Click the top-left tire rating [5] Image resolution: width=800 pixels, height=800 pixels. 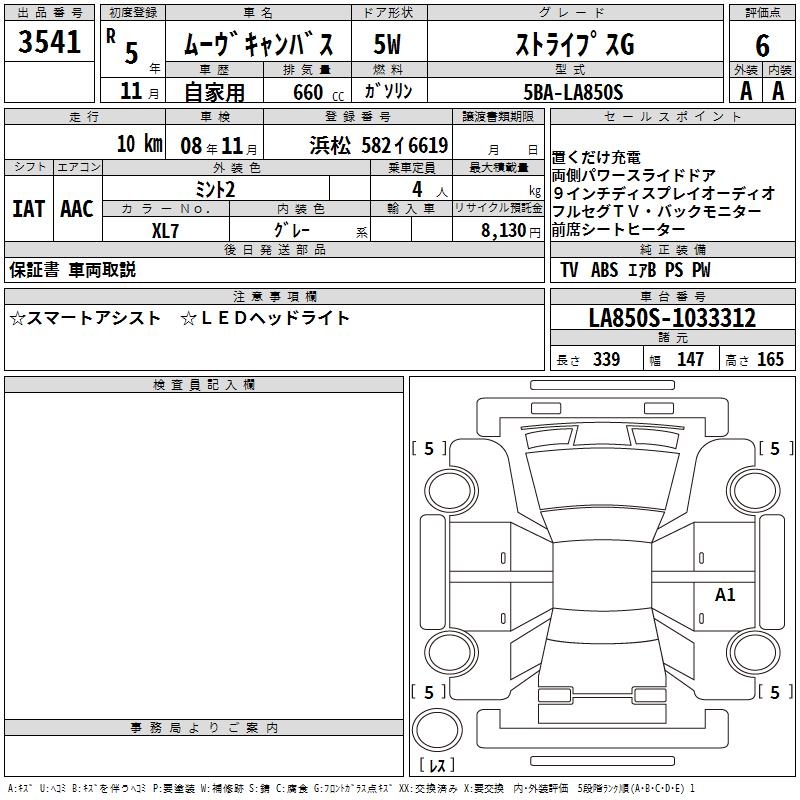[x=429, y=449]
